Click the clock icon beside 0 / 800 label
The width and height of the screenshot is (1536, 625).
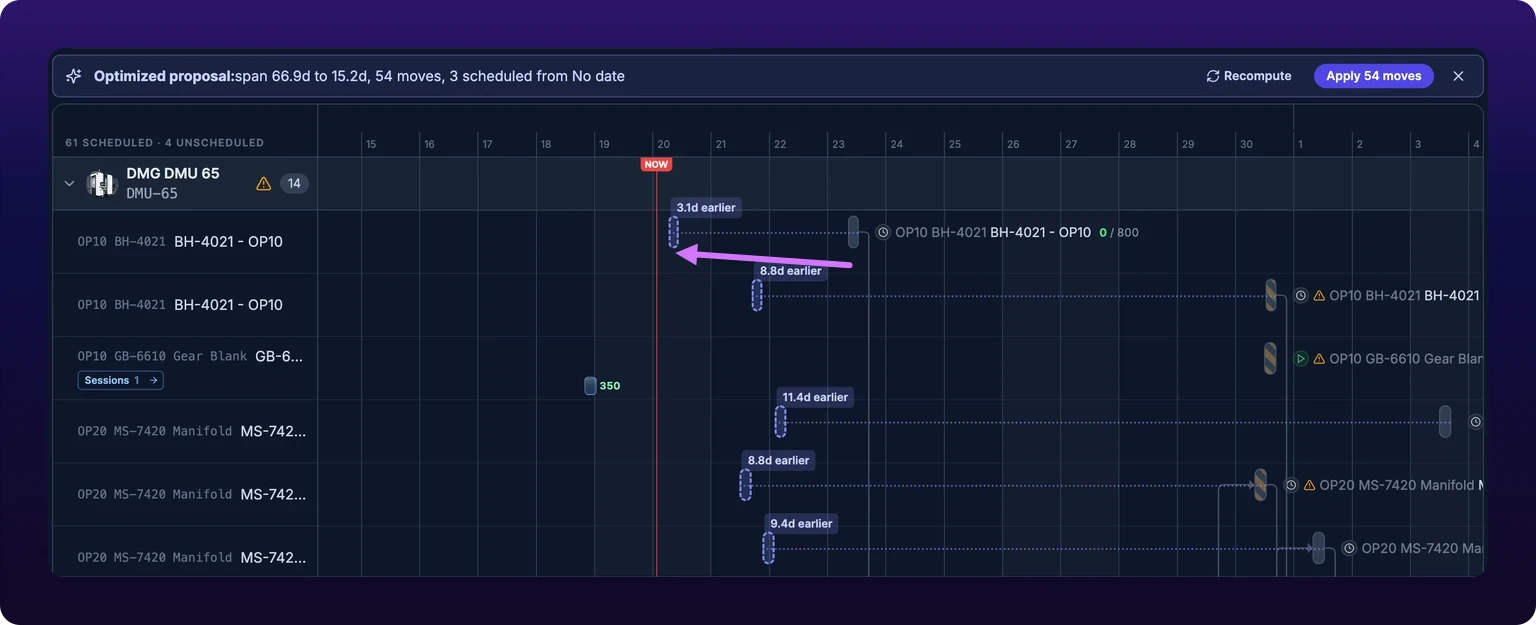(883, 232)
